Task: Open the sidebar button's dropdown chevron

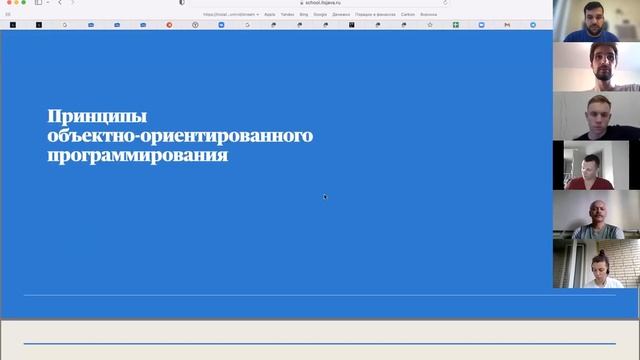Action: click(48, 2)
